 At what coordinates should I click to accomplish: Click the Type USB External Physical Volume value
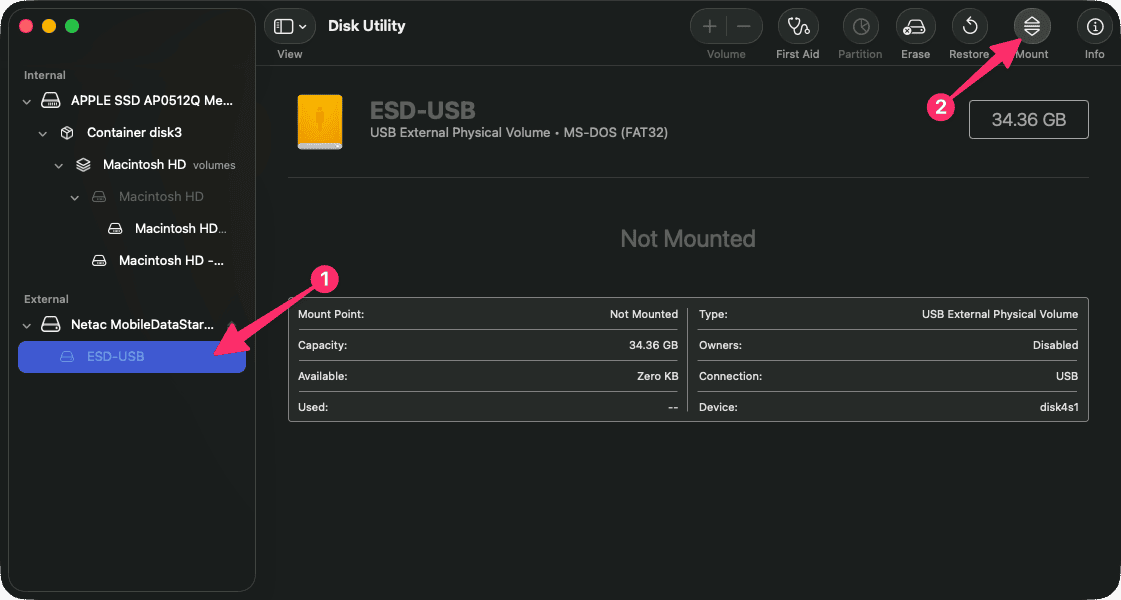pos(1000,314)
